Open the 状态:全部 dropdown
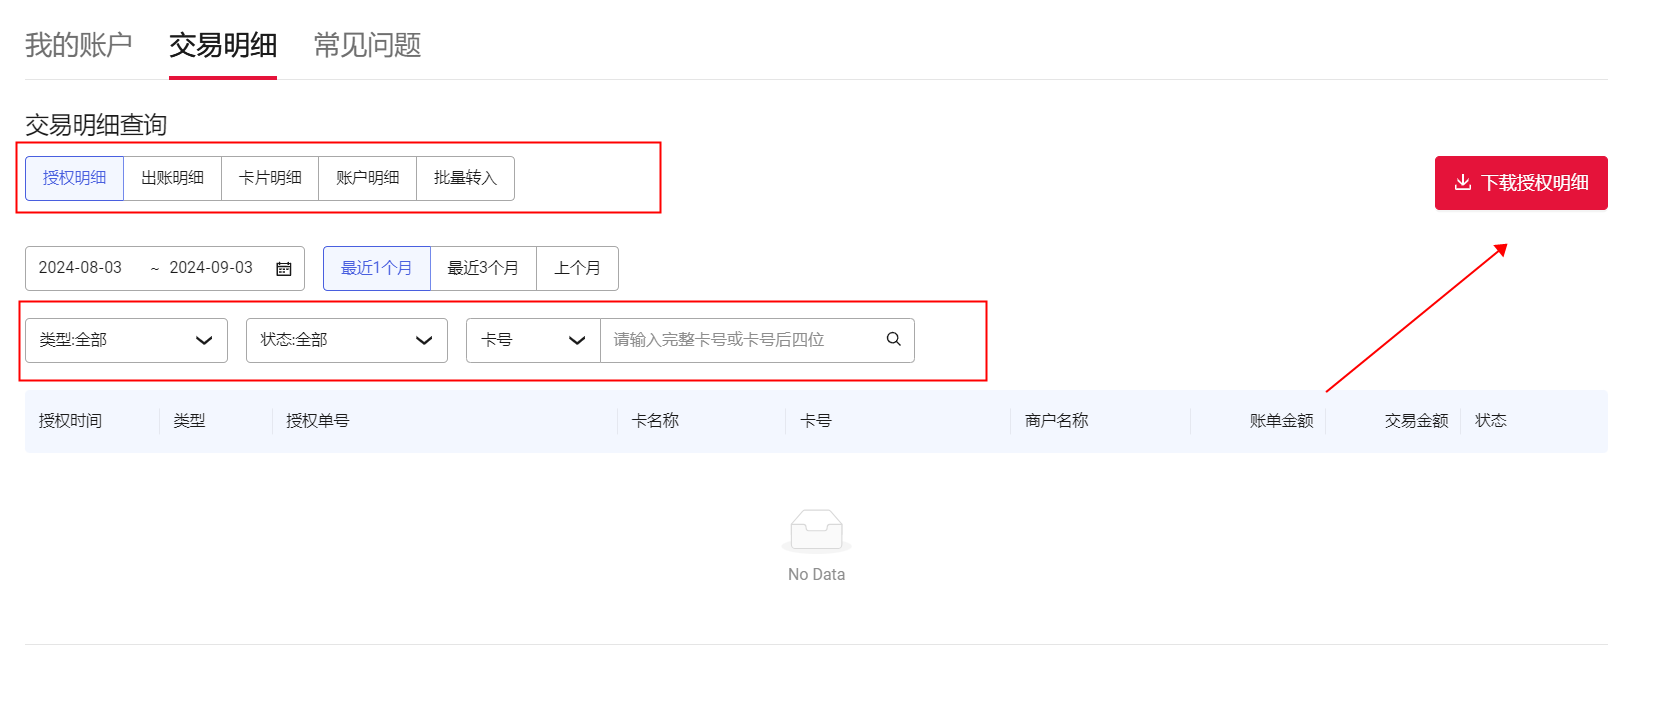The height and width of the screenshot is (720, 1663). pos(346,340)
